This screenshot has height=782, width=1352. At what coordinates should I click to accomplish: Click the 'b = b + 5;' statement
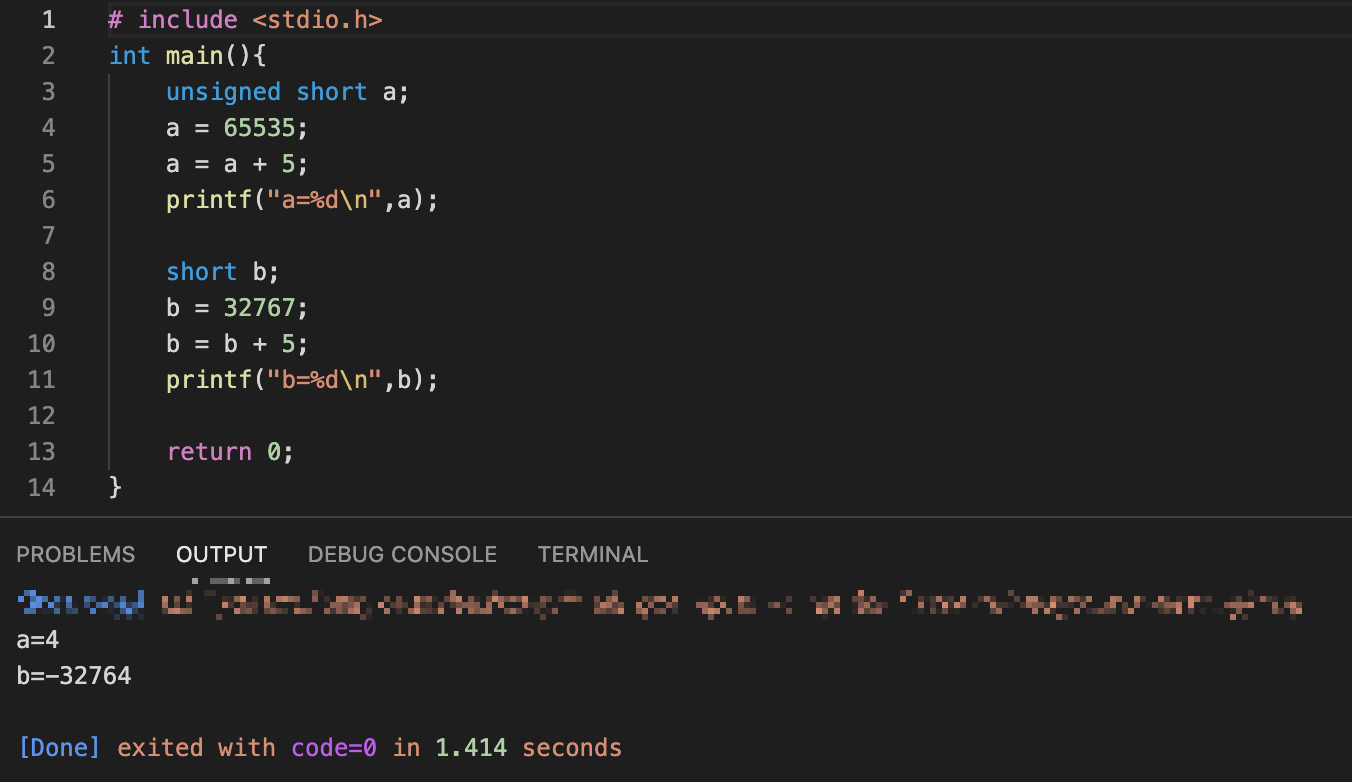[x=238, y=344]
